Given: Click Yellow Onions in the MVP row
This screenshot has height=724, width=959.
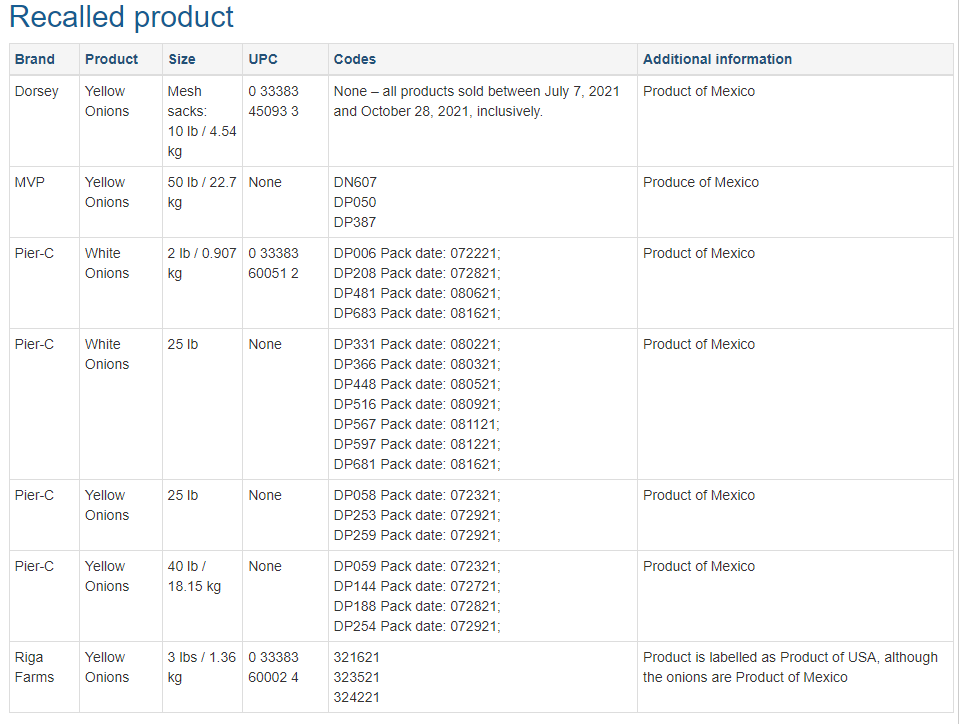Looking at the screenshot, I should 107,192.
